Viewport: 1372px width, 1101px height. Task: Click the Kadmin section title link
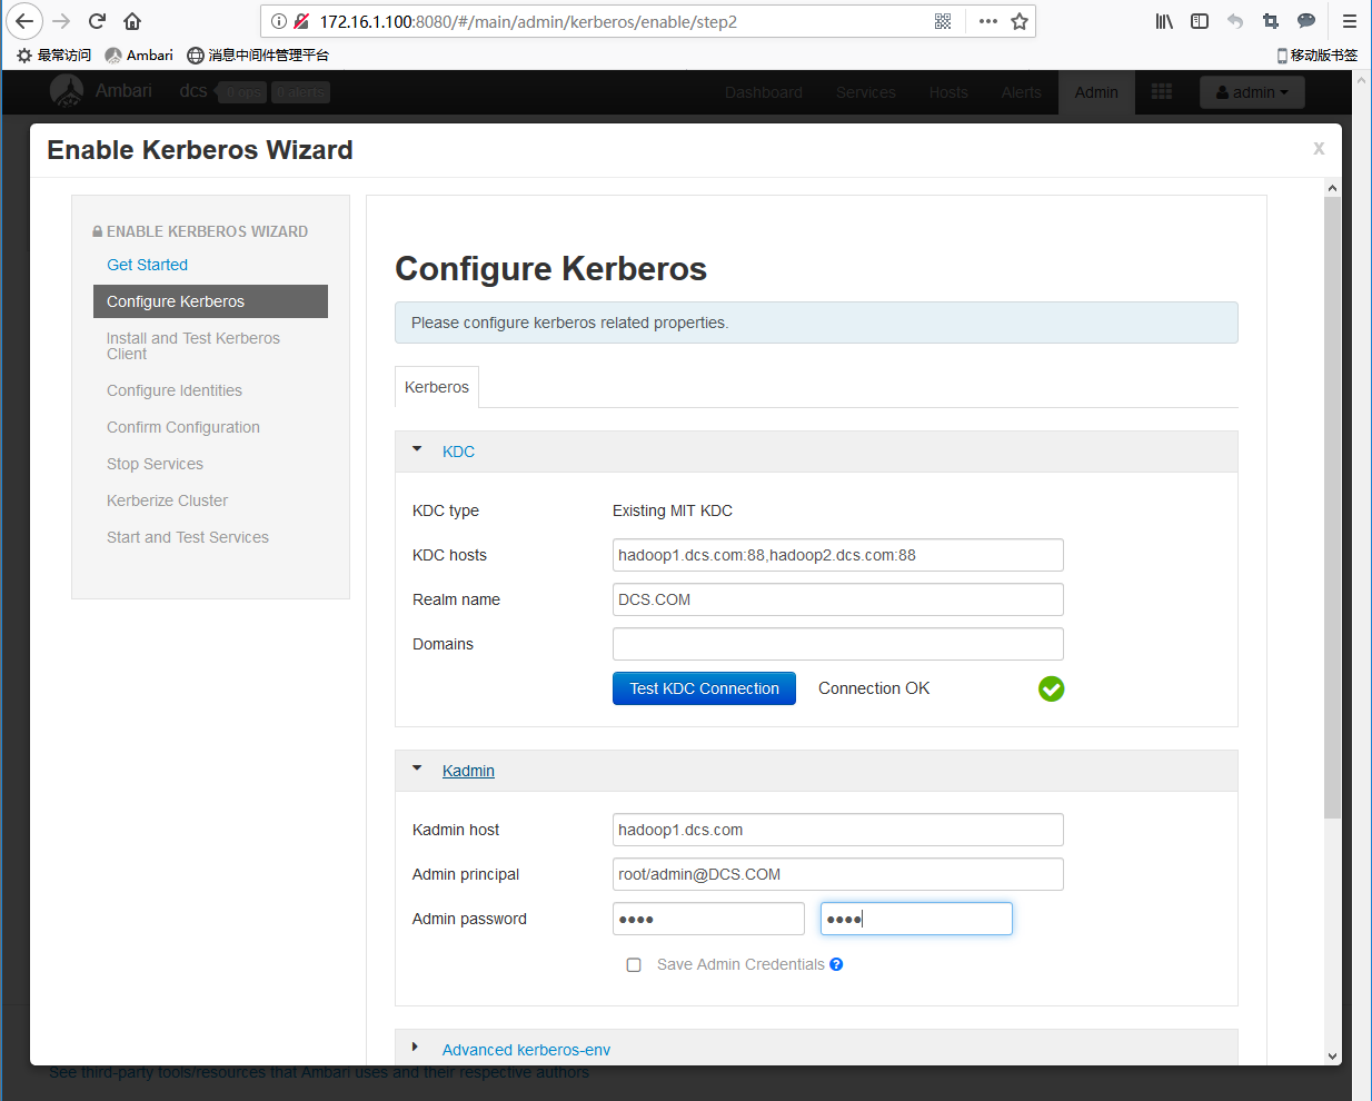[468, 770]
